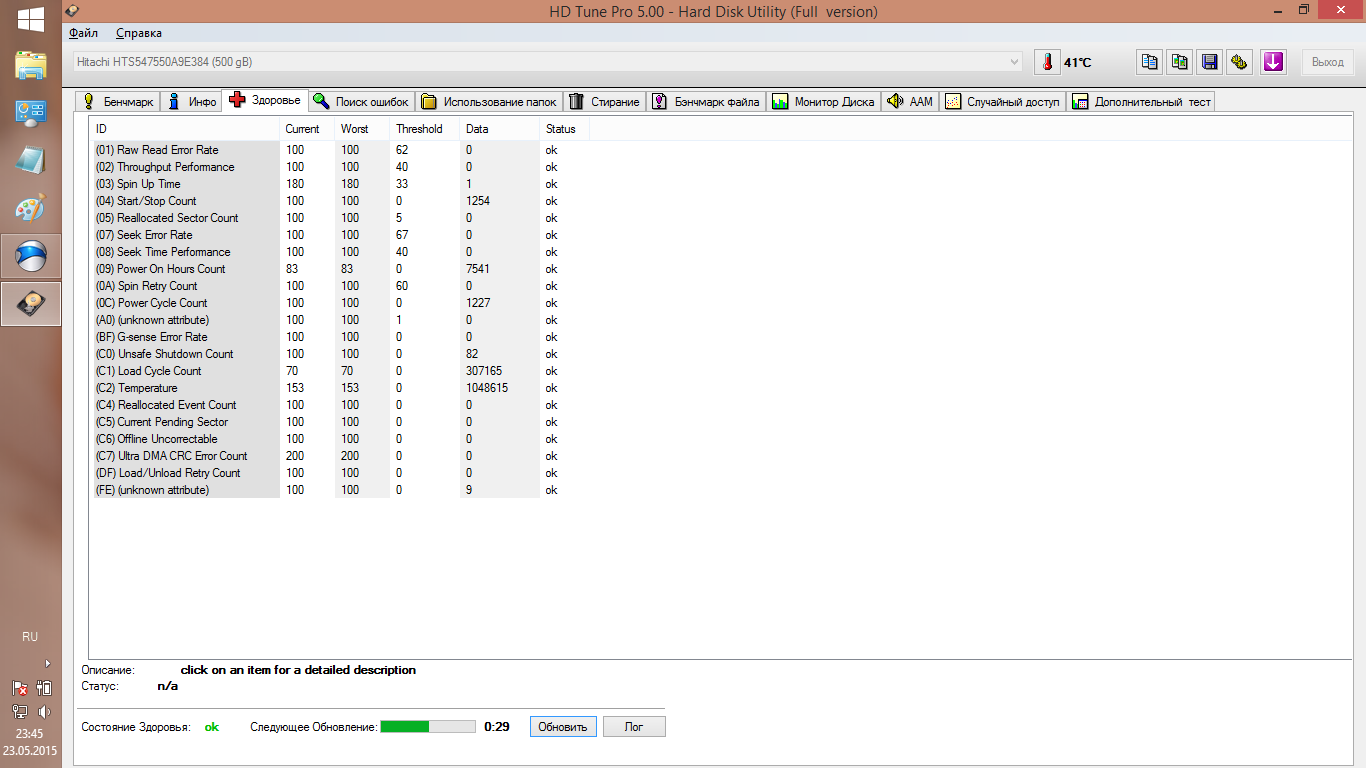Launch Paint from the taskbar

pyautogui.click(x=30, y=208)
